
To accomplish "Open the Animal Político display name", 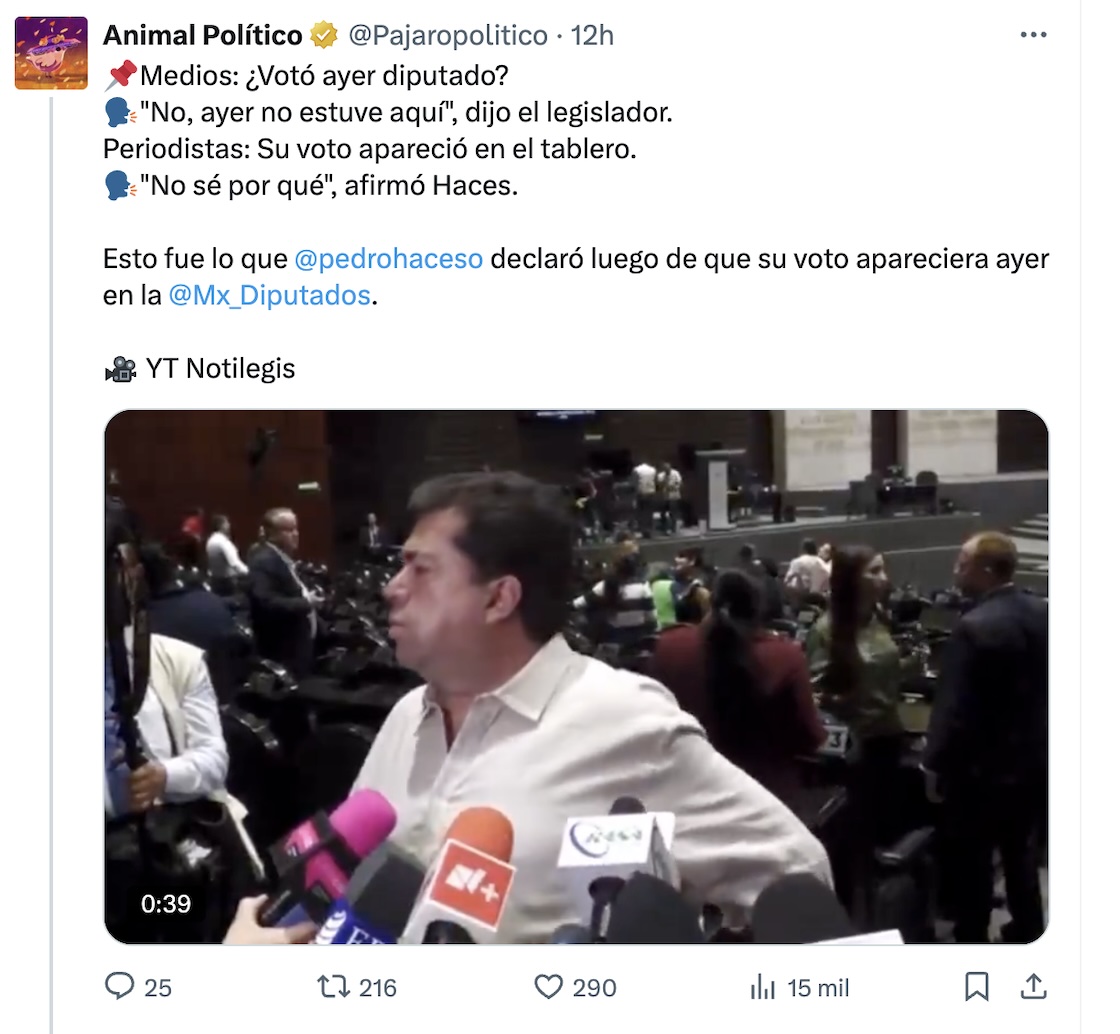I will (203, 35).
